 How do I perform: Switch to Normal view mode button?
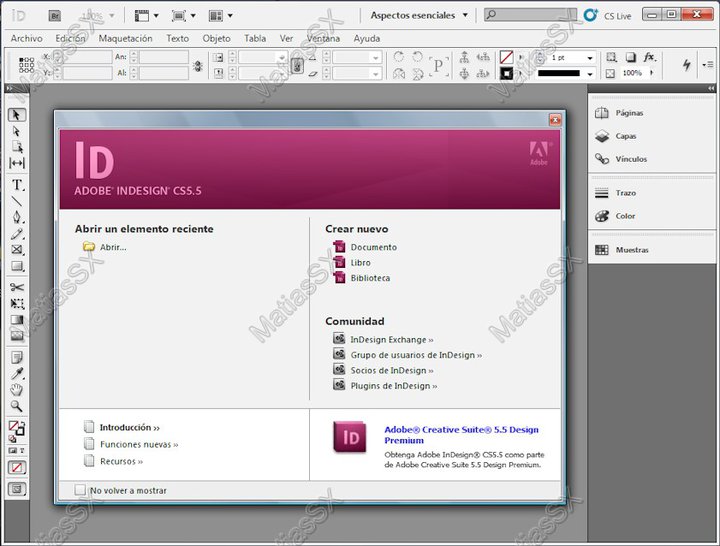[17, 489]
